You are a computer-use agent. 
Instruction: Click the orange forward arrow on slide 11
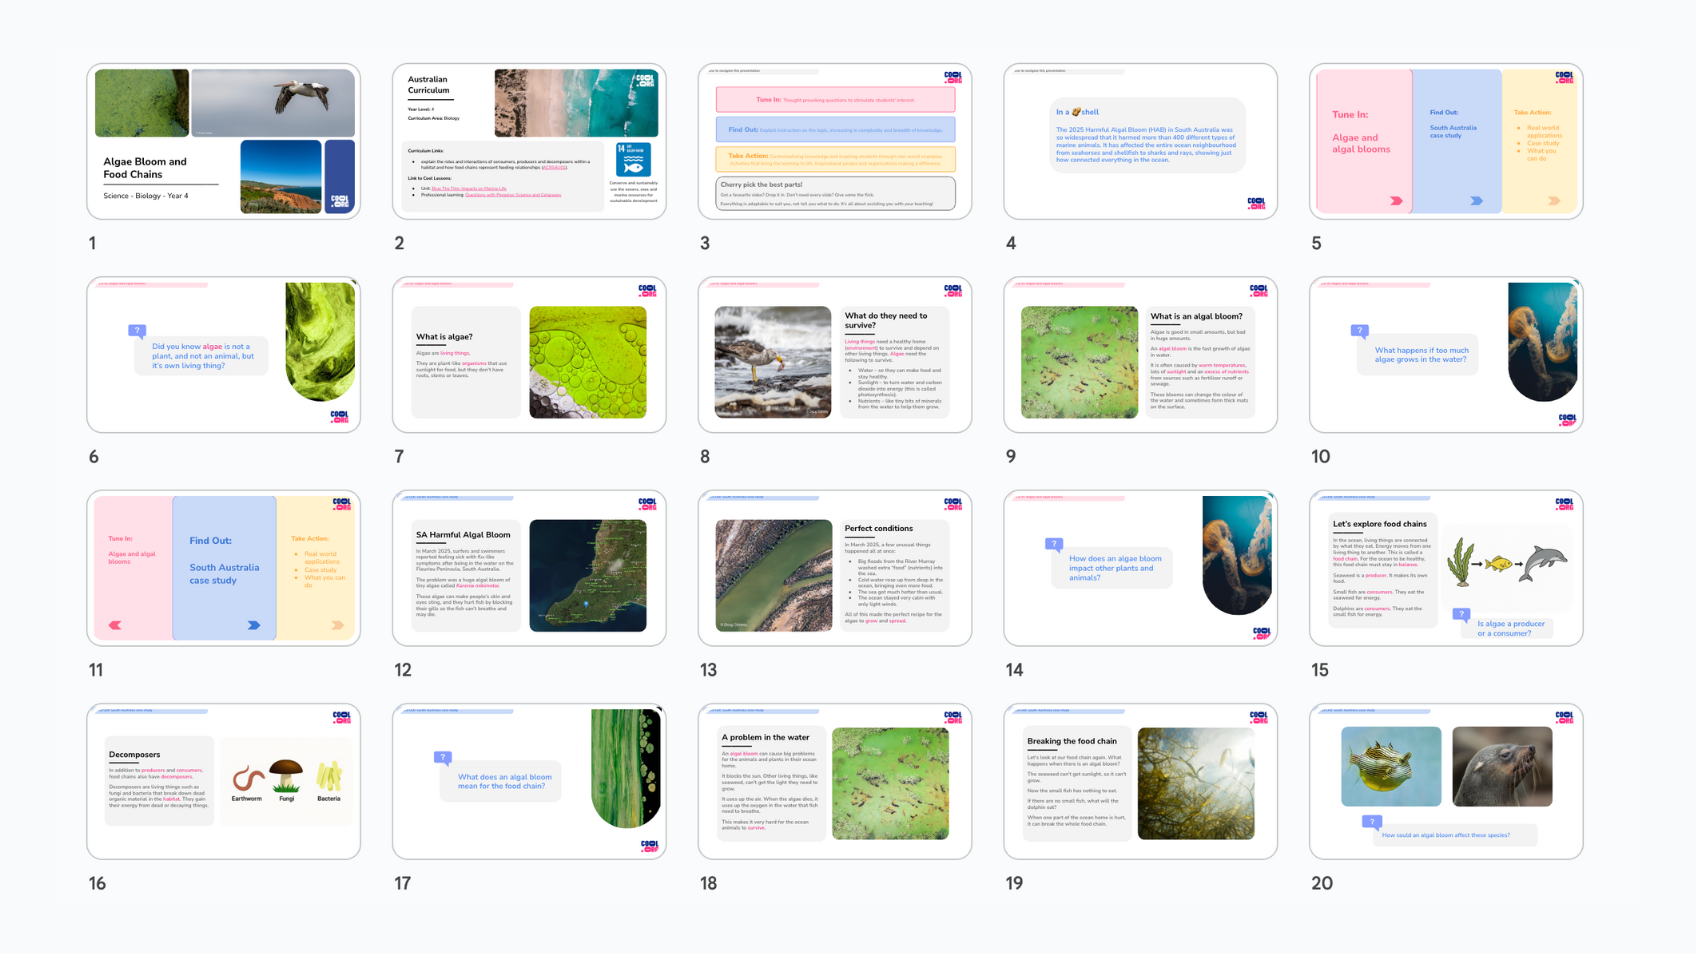[338, 625]
